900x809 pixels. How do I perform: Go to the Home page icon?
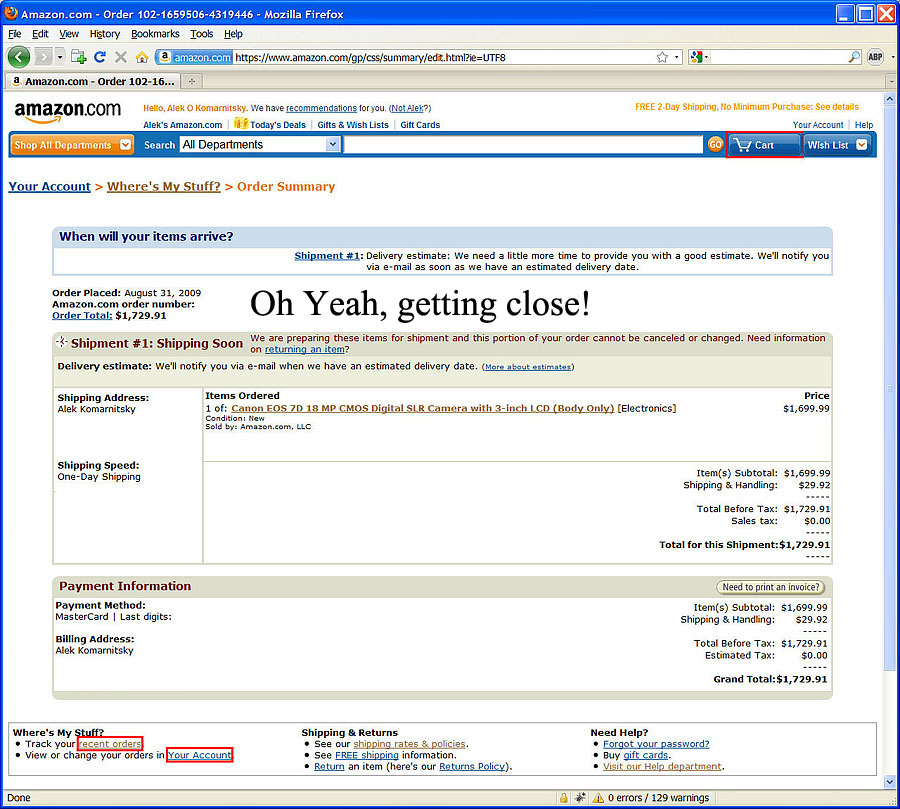click(x=142, y=57)
